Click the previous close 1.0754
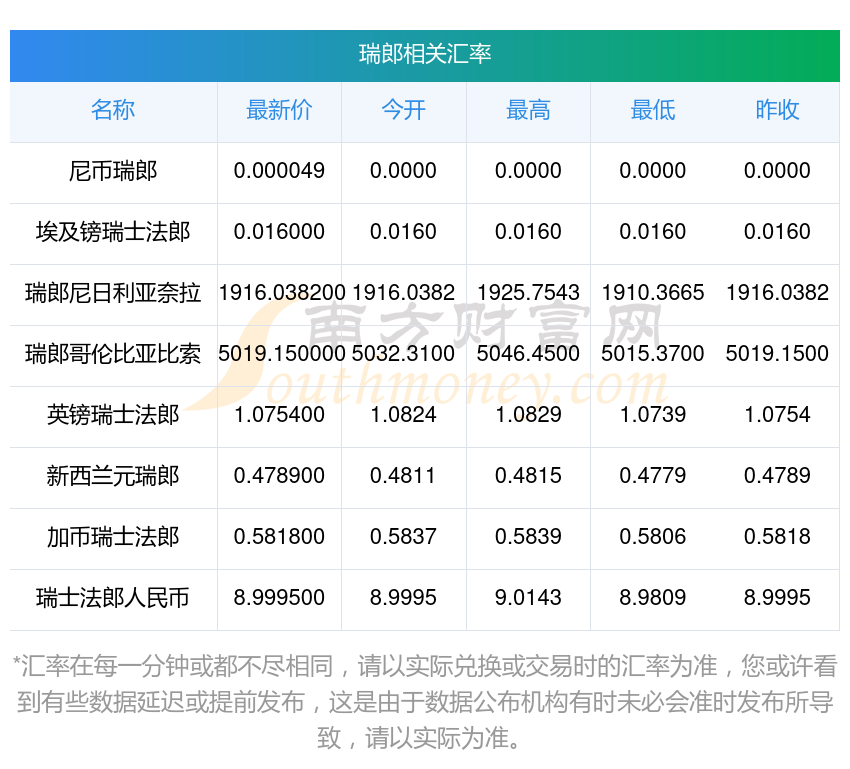Image resolution: width=850 pixels, height=769 pixels. point(777,415)
